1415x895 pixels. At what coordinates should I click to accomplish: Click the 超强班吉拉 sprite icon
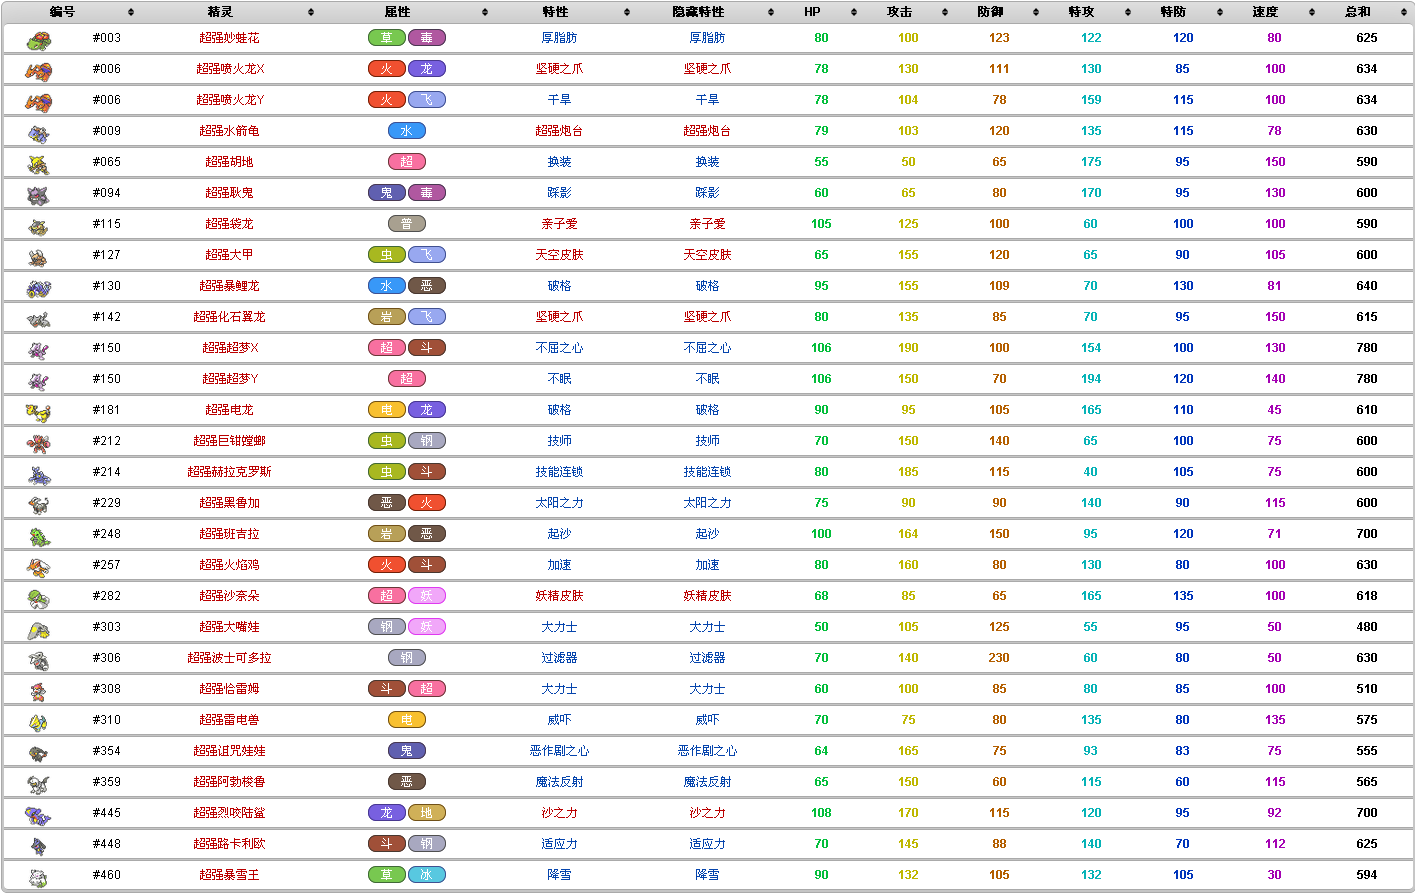click(38, 536)
